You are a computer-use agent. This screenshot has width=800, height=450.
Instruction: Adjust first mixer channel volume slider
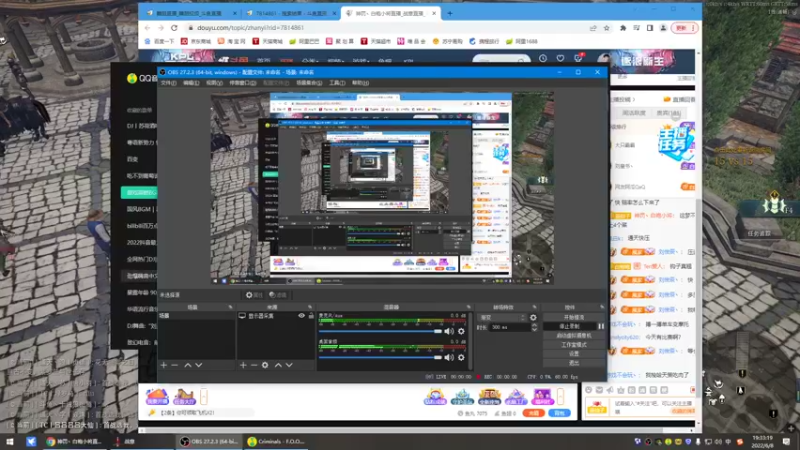pyautogui.click(x=381, y=332)
